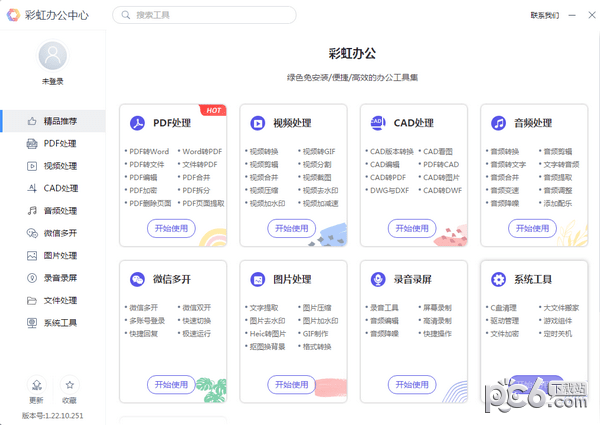Select 精品推荐 in the sidebar
This screenshot has height=425, width=600.
(x=53, y=121)
